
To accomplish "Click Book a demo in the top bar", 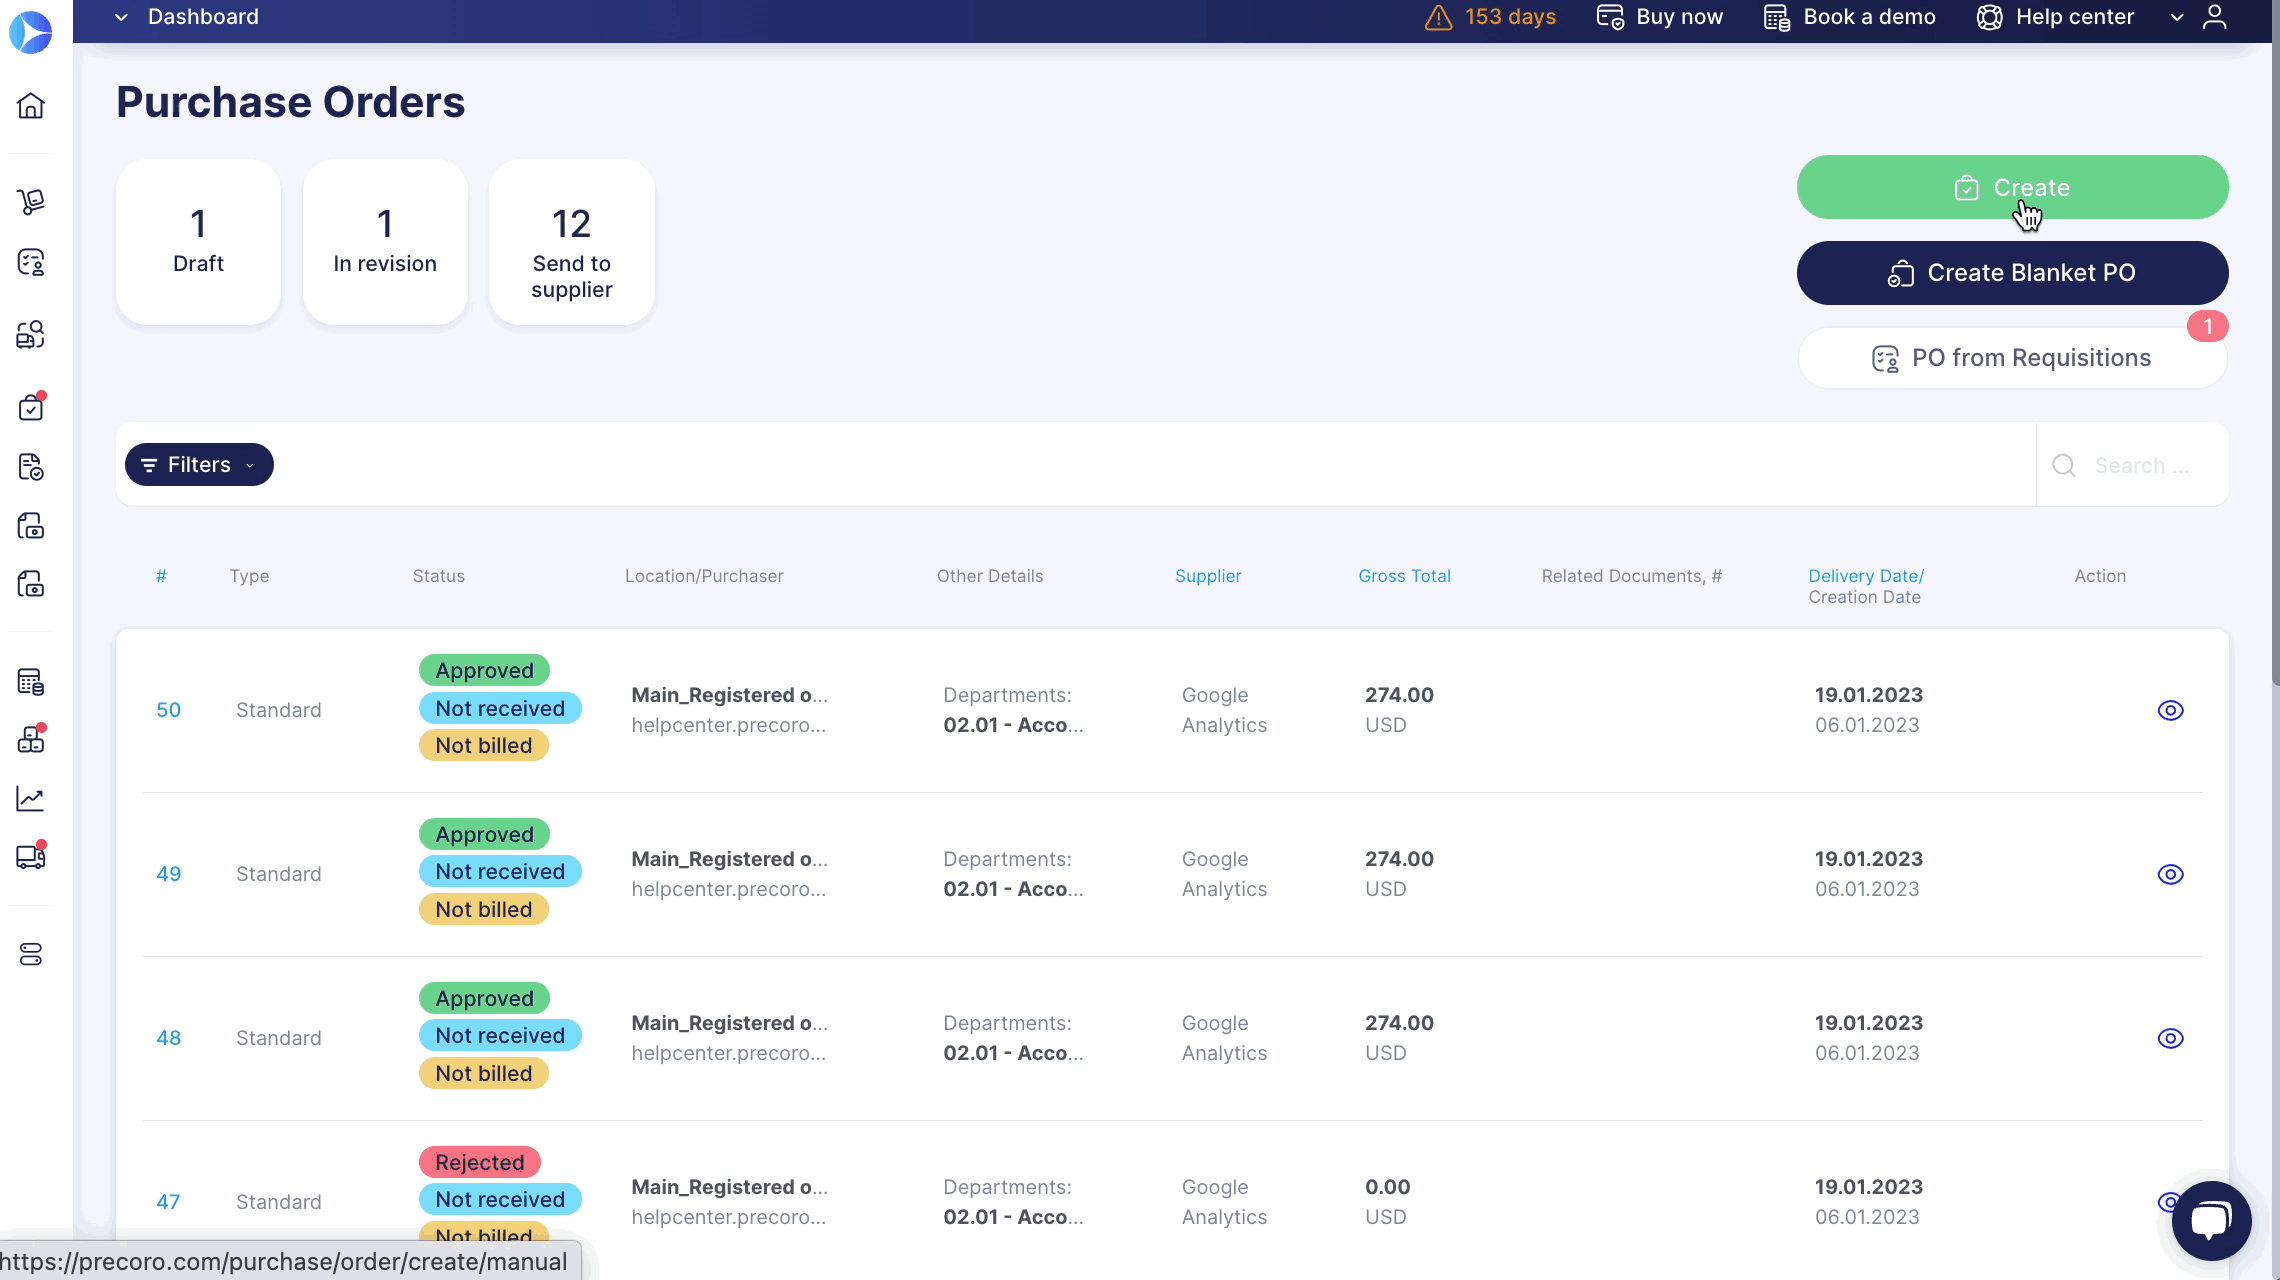I will click(x=1849, y=17).
